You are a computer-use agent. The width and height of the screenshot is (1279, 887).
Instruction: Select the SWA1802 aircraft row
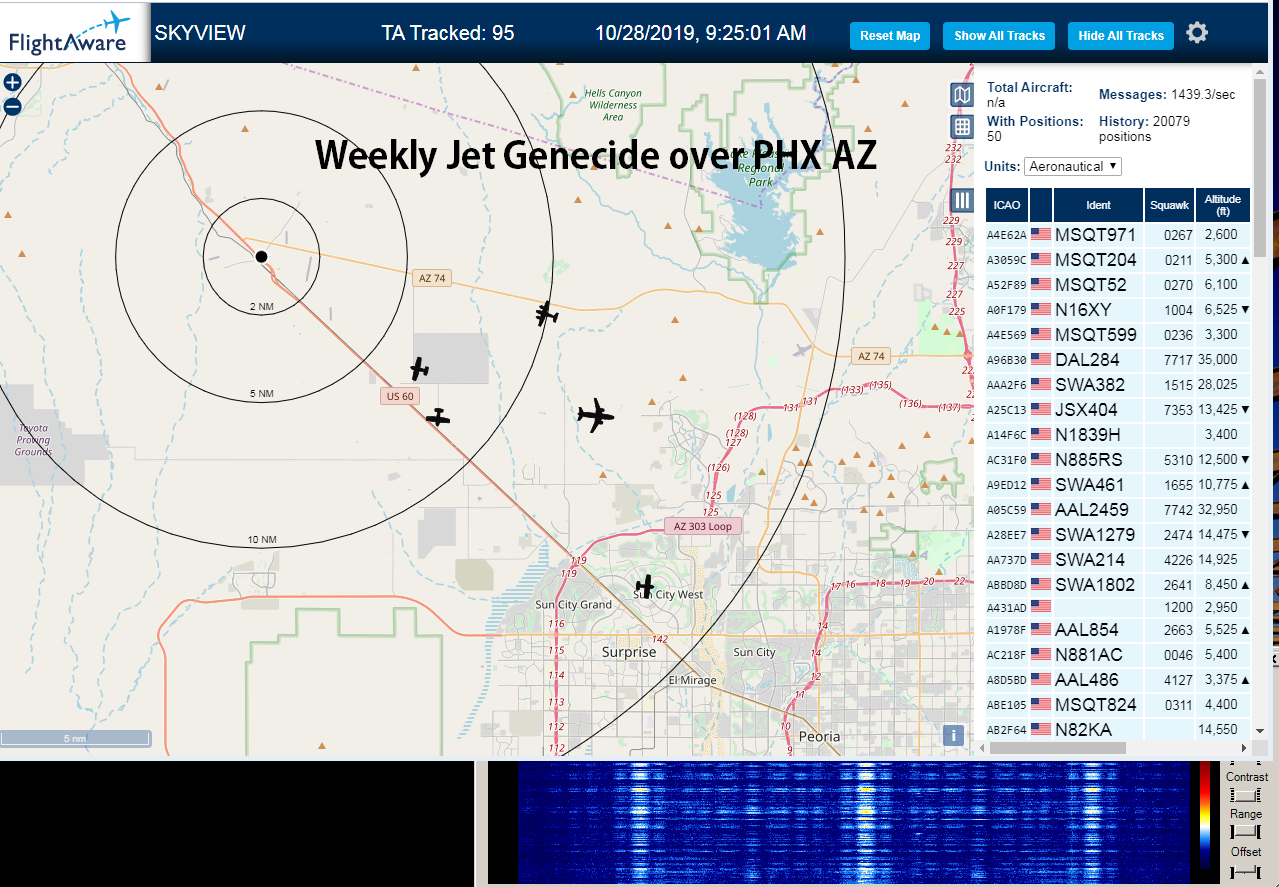[x=1118, y=584]
